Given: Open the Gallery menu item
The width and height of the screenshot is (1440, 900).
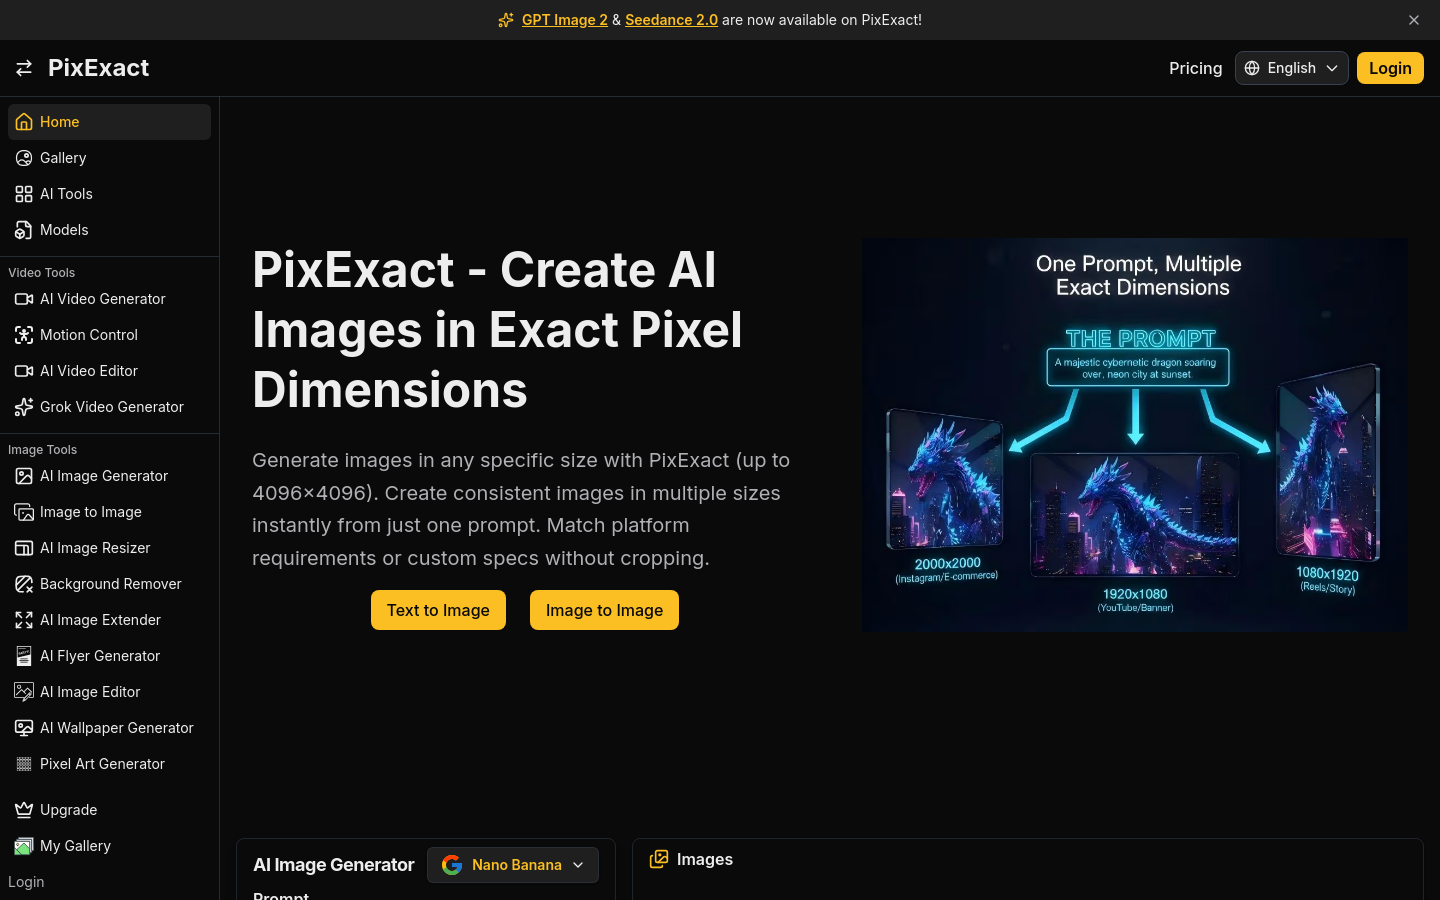Looking at the screenshot, I should click(x=109, y=158).
